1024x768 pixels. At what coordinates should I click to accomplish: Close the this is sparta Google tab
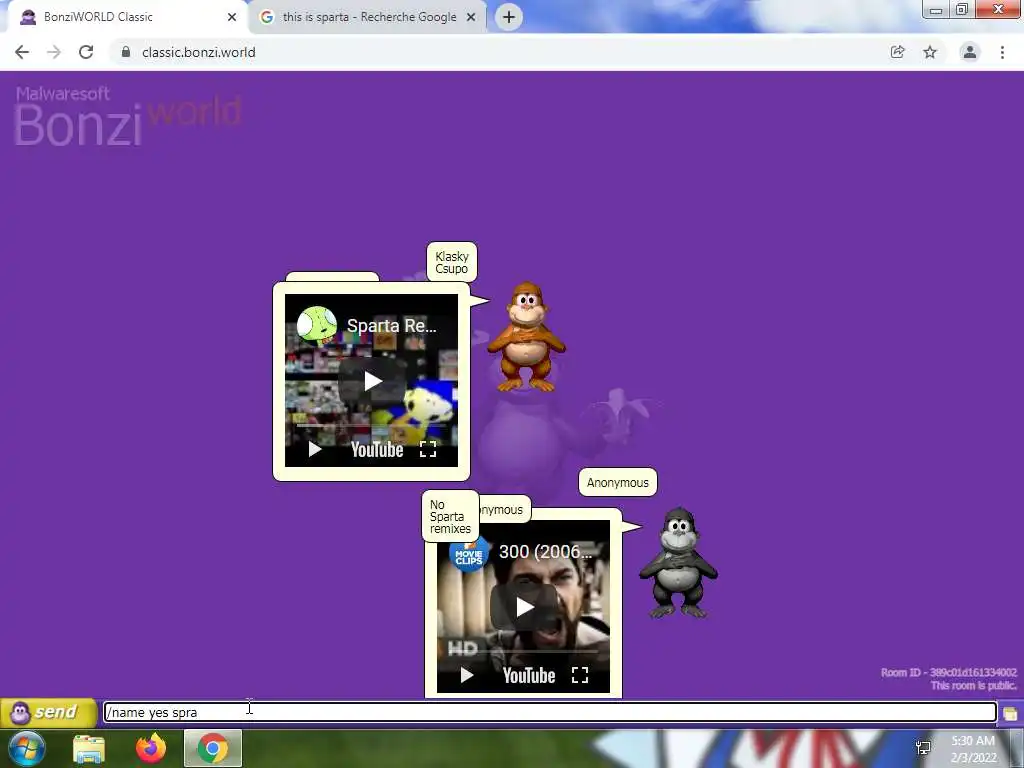[471, 17]
